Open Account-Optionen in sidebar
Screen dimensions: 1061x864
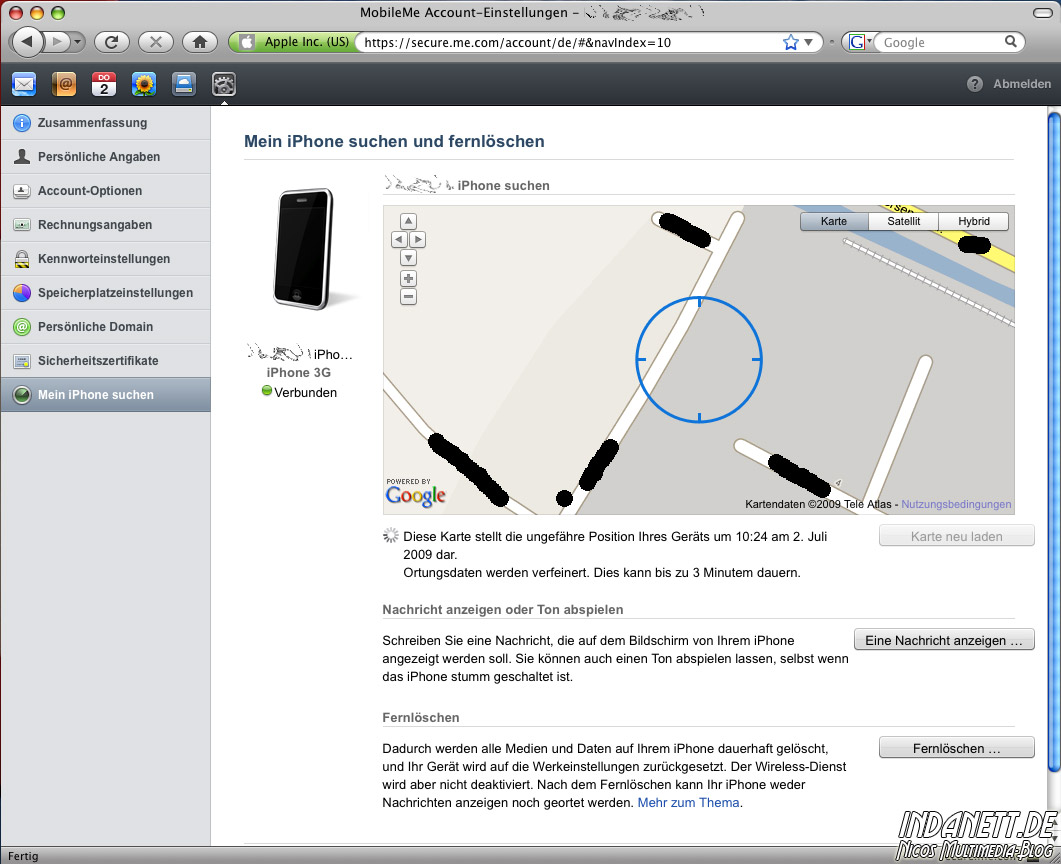pos(106,191)
